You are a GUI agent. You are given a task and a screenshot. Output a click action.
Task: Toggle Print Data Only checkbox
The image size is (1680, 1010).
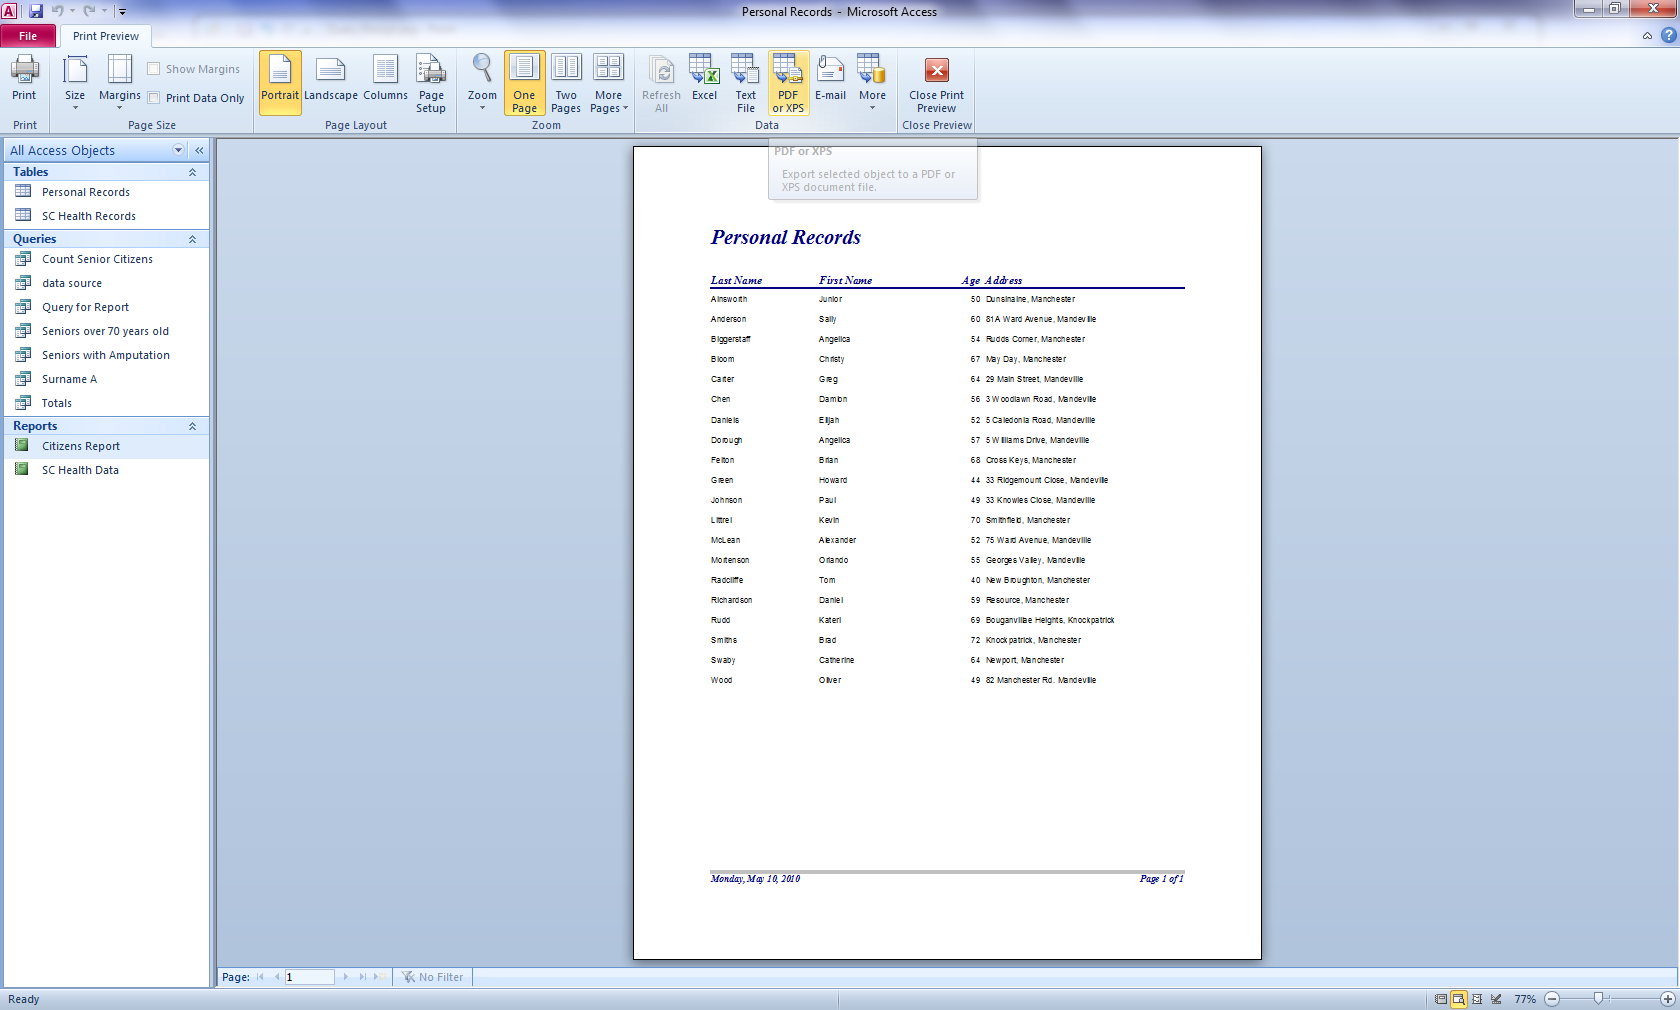pos(154,98)
